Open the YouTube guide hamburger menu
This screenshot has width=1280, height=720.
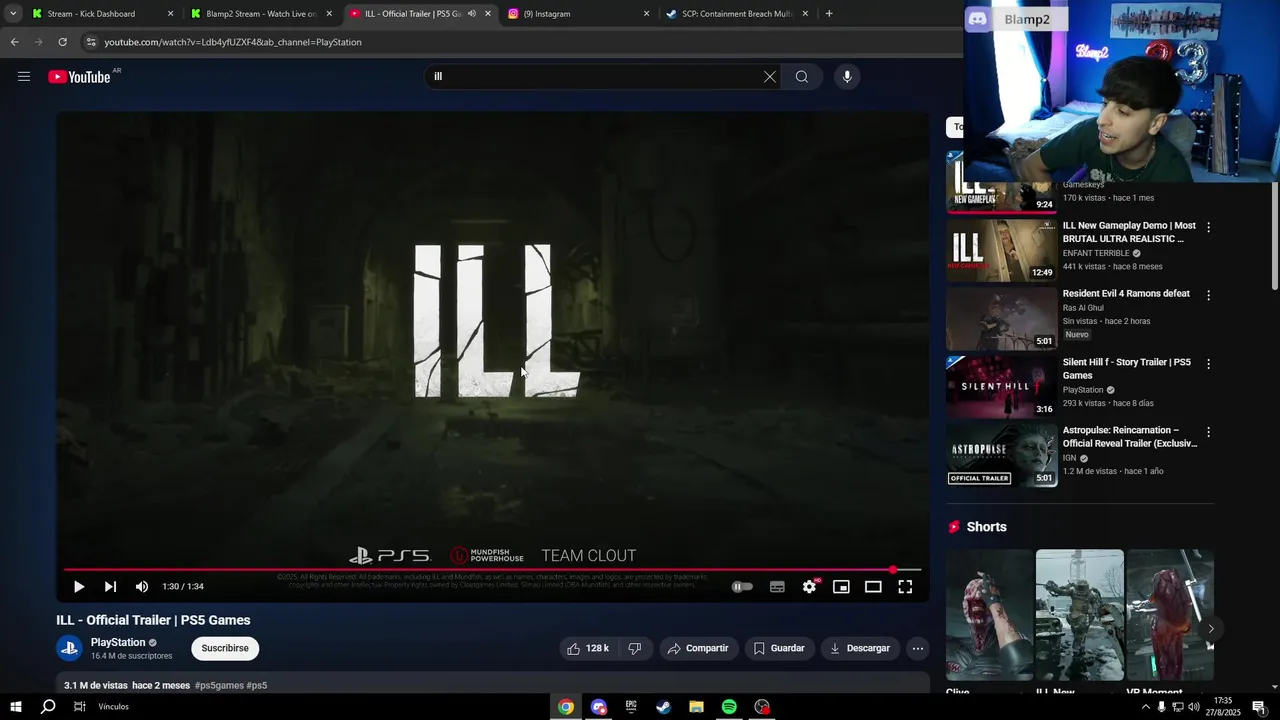pyautogui.click(x=24, y=76)
